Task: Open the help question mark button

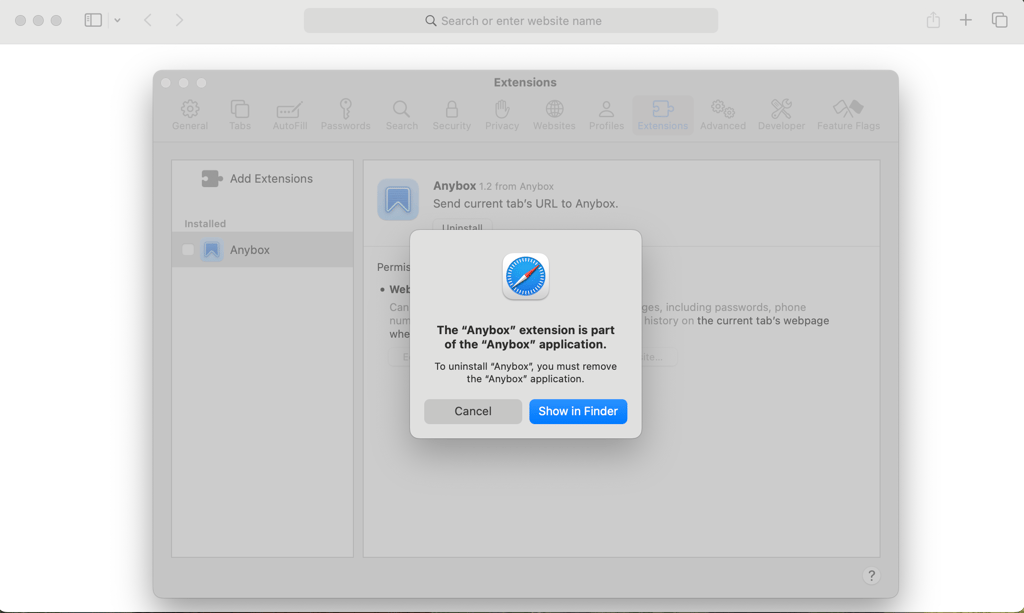Action: click(x=871, y=575)
